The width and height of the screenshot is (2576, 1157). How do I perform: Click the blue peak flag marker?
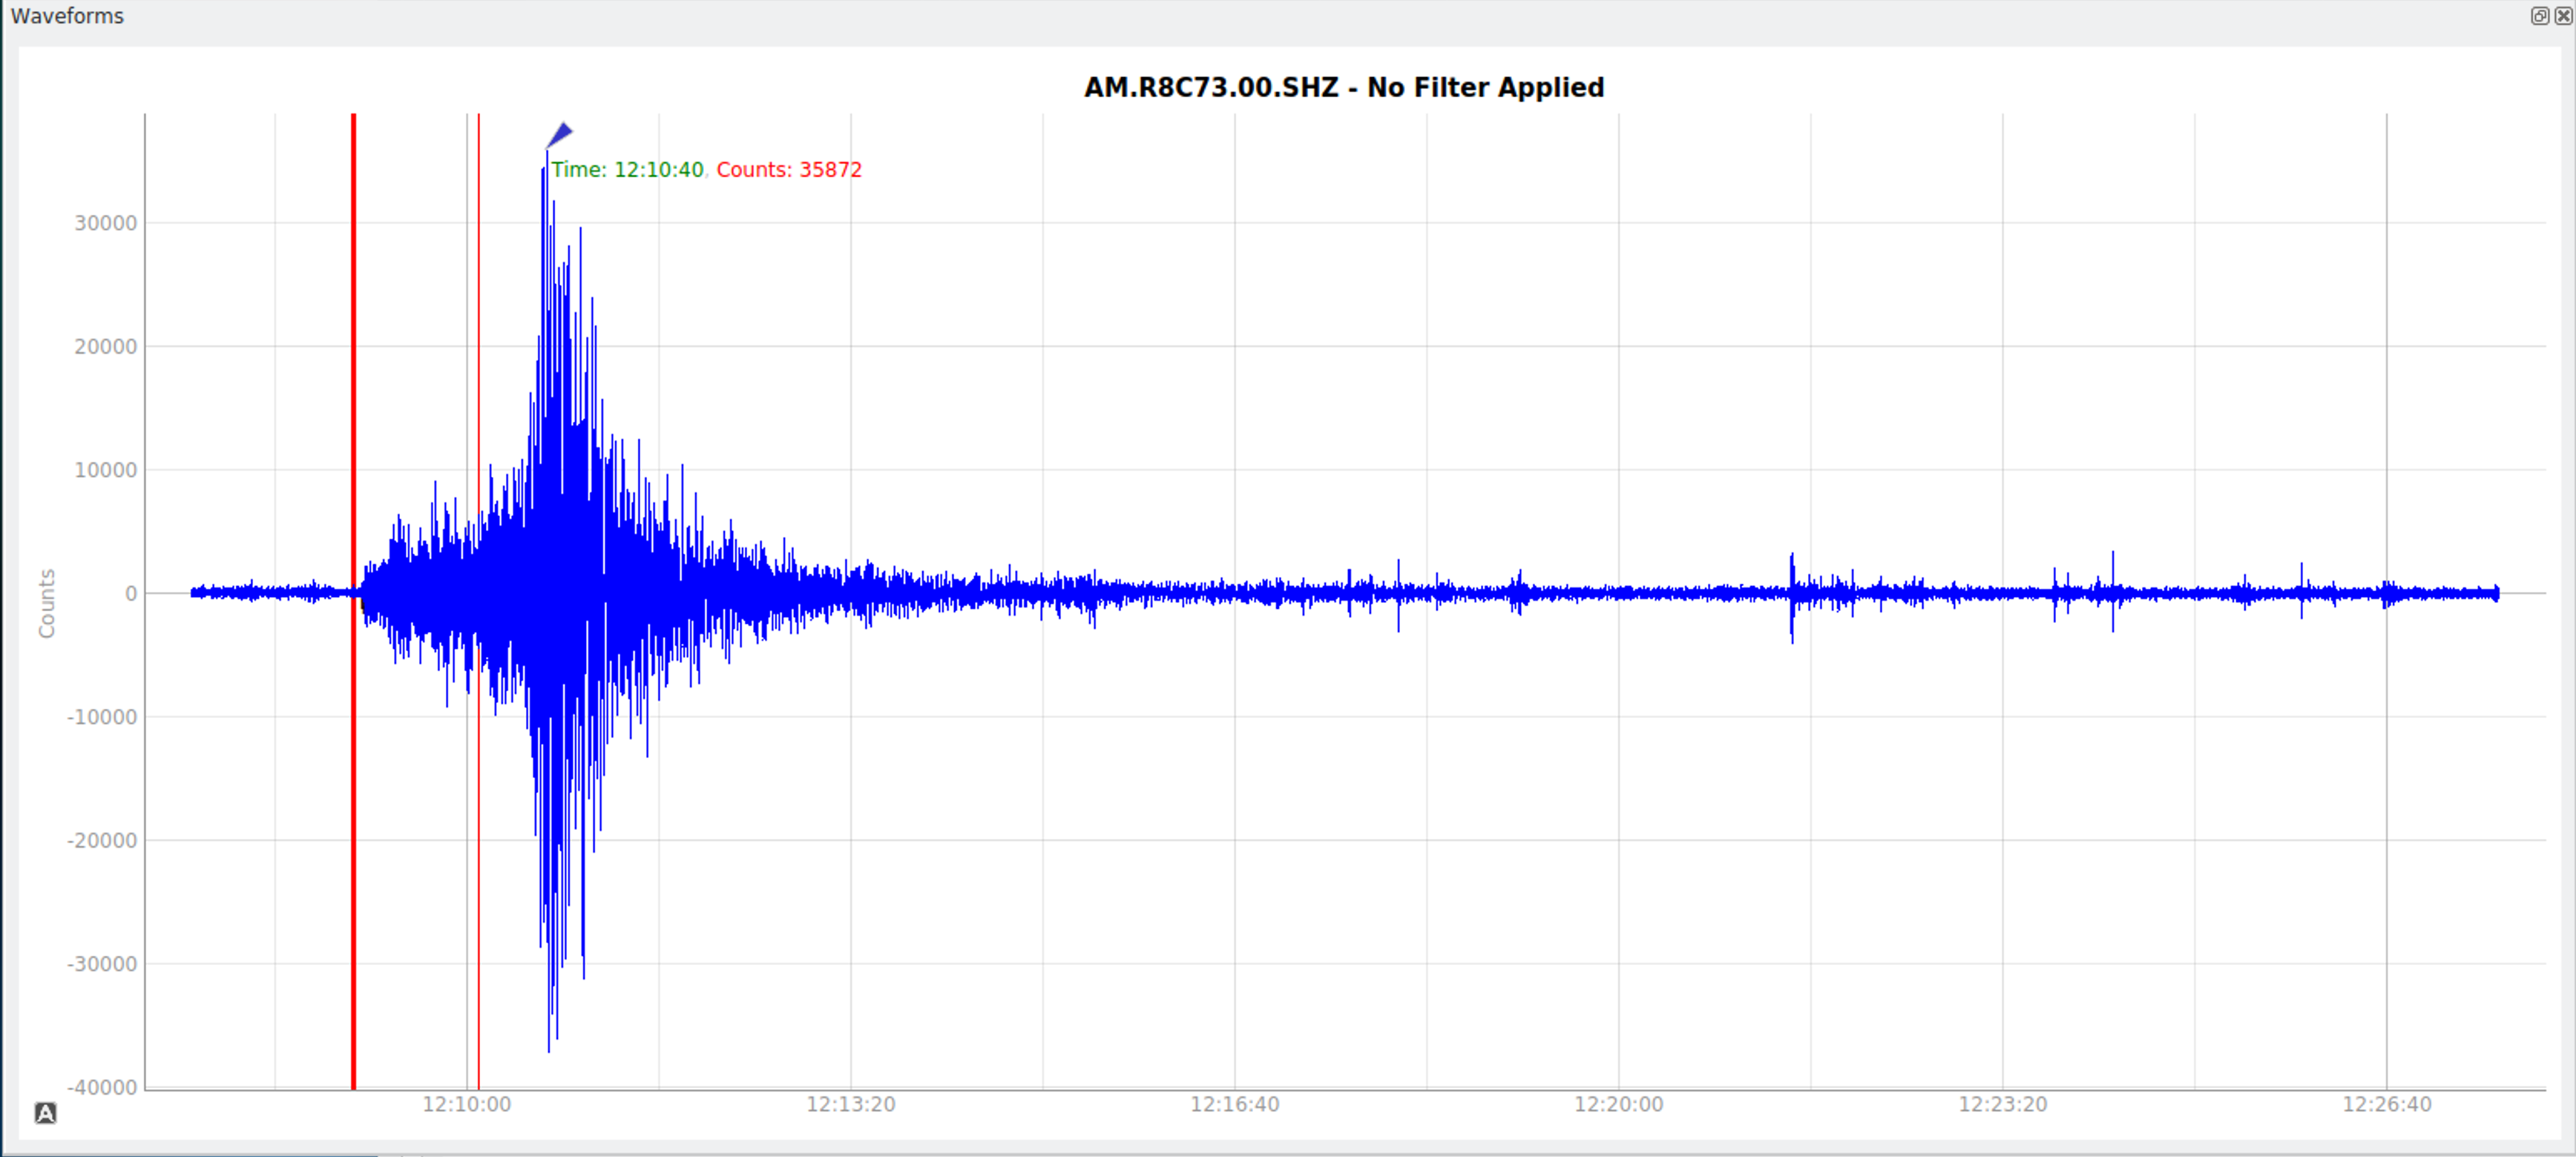coord(559,135)
